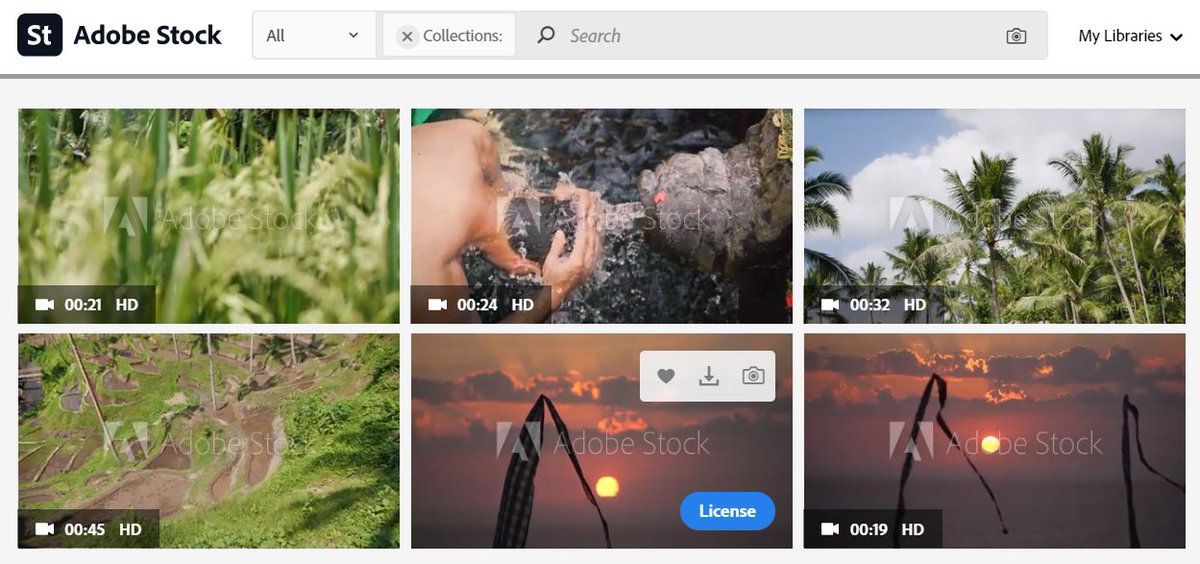Click the HD badge next to 00:19
Image resolution: width=1200 pixels, height=564 pixels.
pos(912,529)
